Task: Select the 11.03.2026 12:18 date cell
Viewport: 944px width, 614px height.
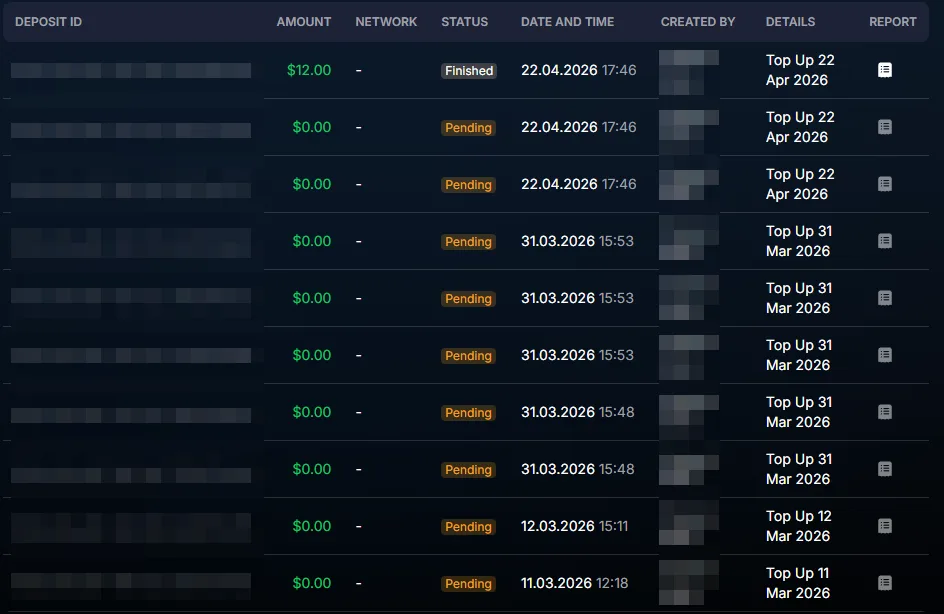Action: pos(574,583)
